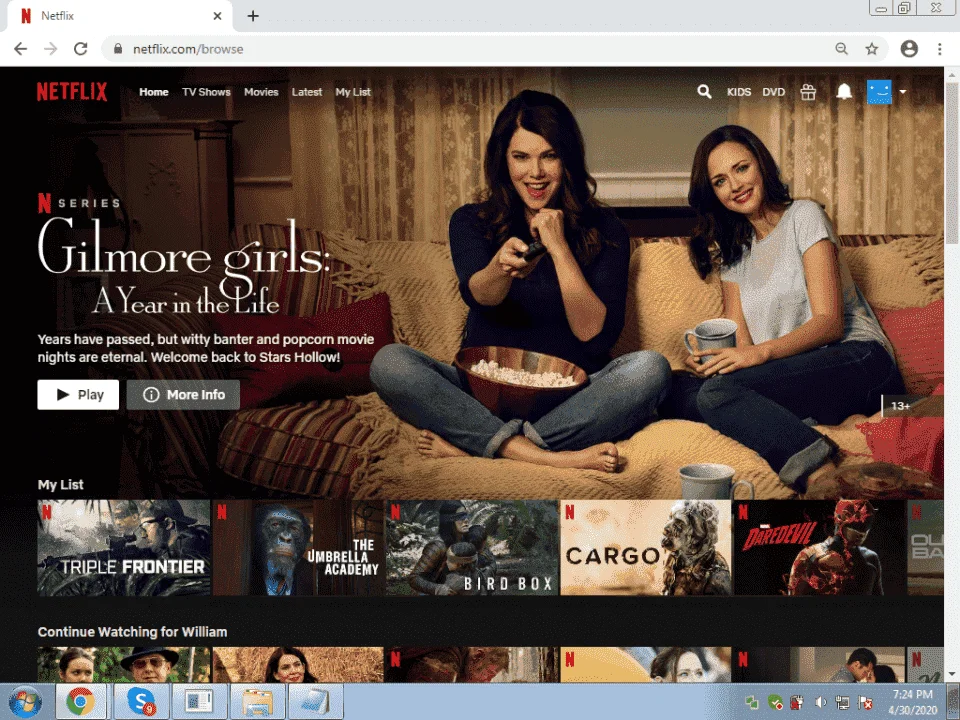Open More Info for Gilmore Girls
Viewport: 960px width, 720px height.
point(183,395)
